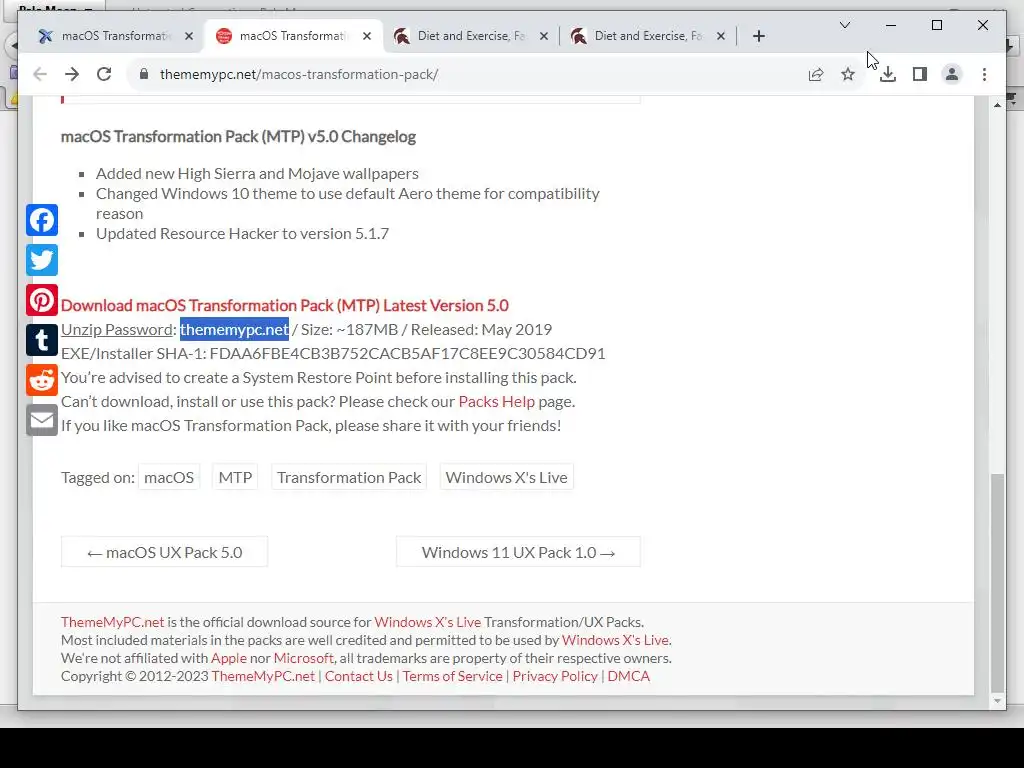Viewport: 1024px width, 768px height.
Task: Toggle the browser side panel
Action: point(920,74)
